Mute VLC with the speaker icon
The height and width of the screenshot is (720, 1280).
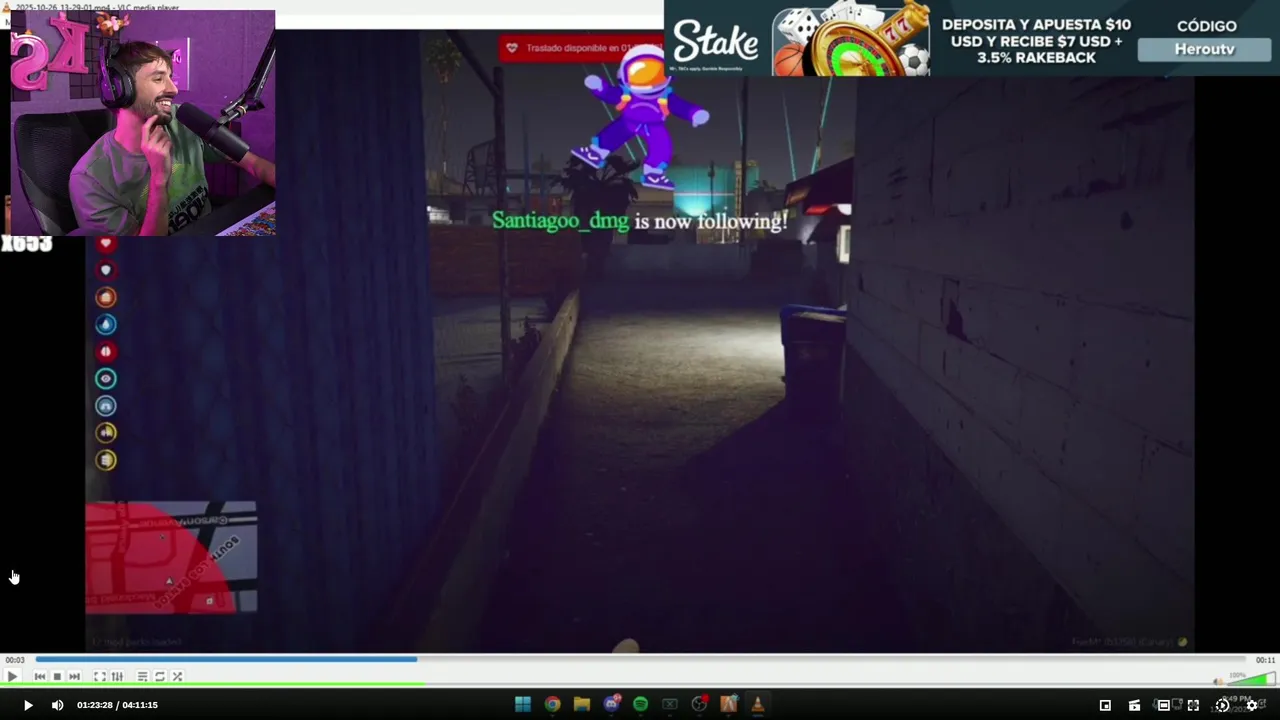1218,681
